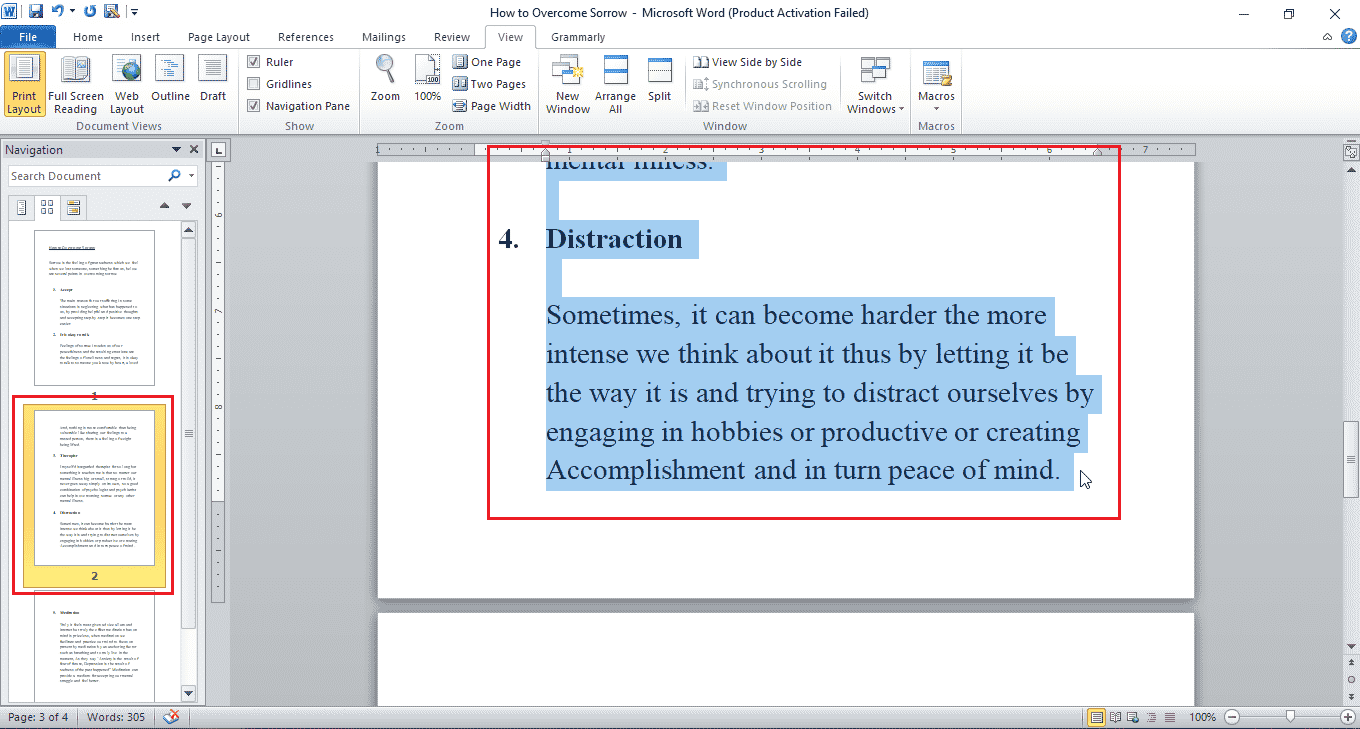
Task: Set zoom to 100% using ribbon icon
Action: pyautogui.click(x=427, y=80)
